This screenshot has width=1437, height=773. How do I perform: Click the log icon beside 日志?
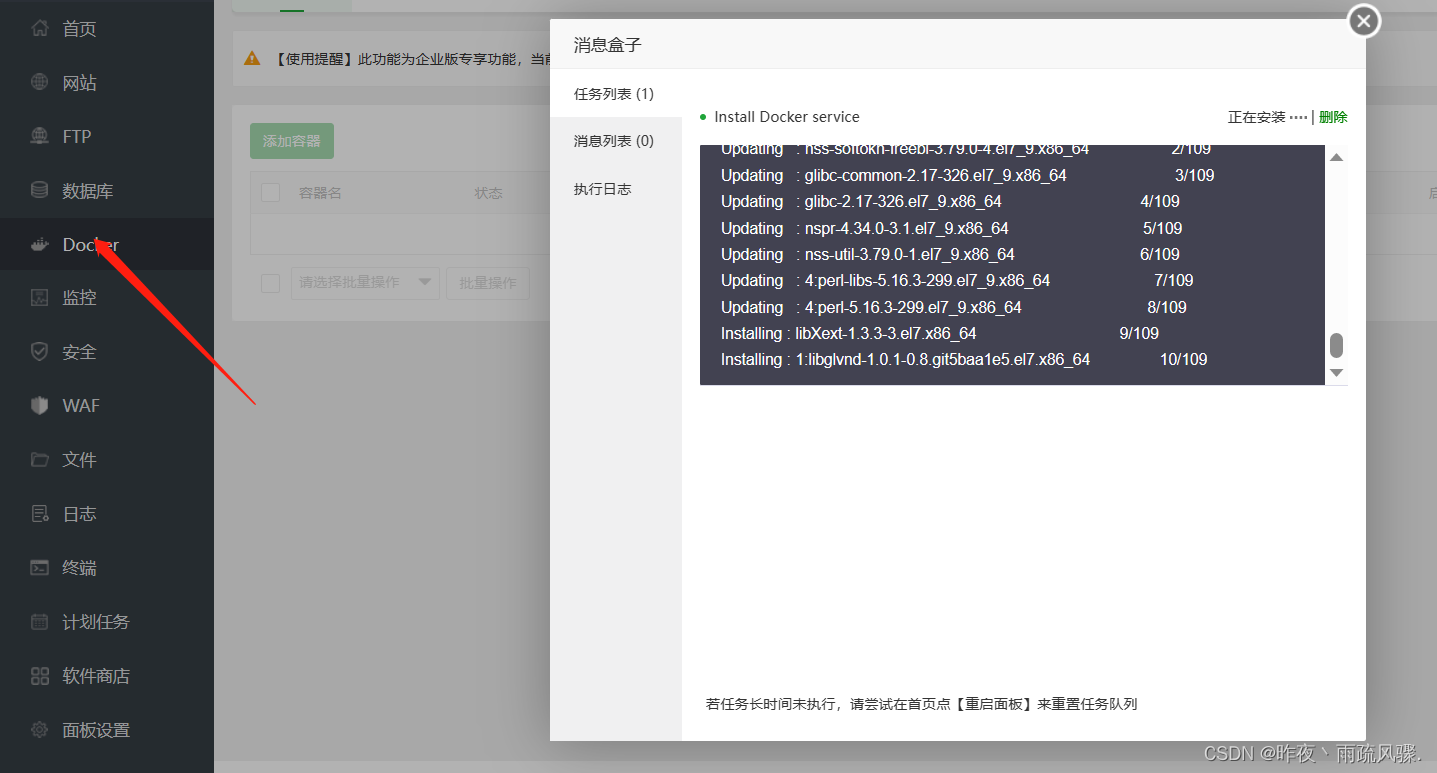(40, 514)
